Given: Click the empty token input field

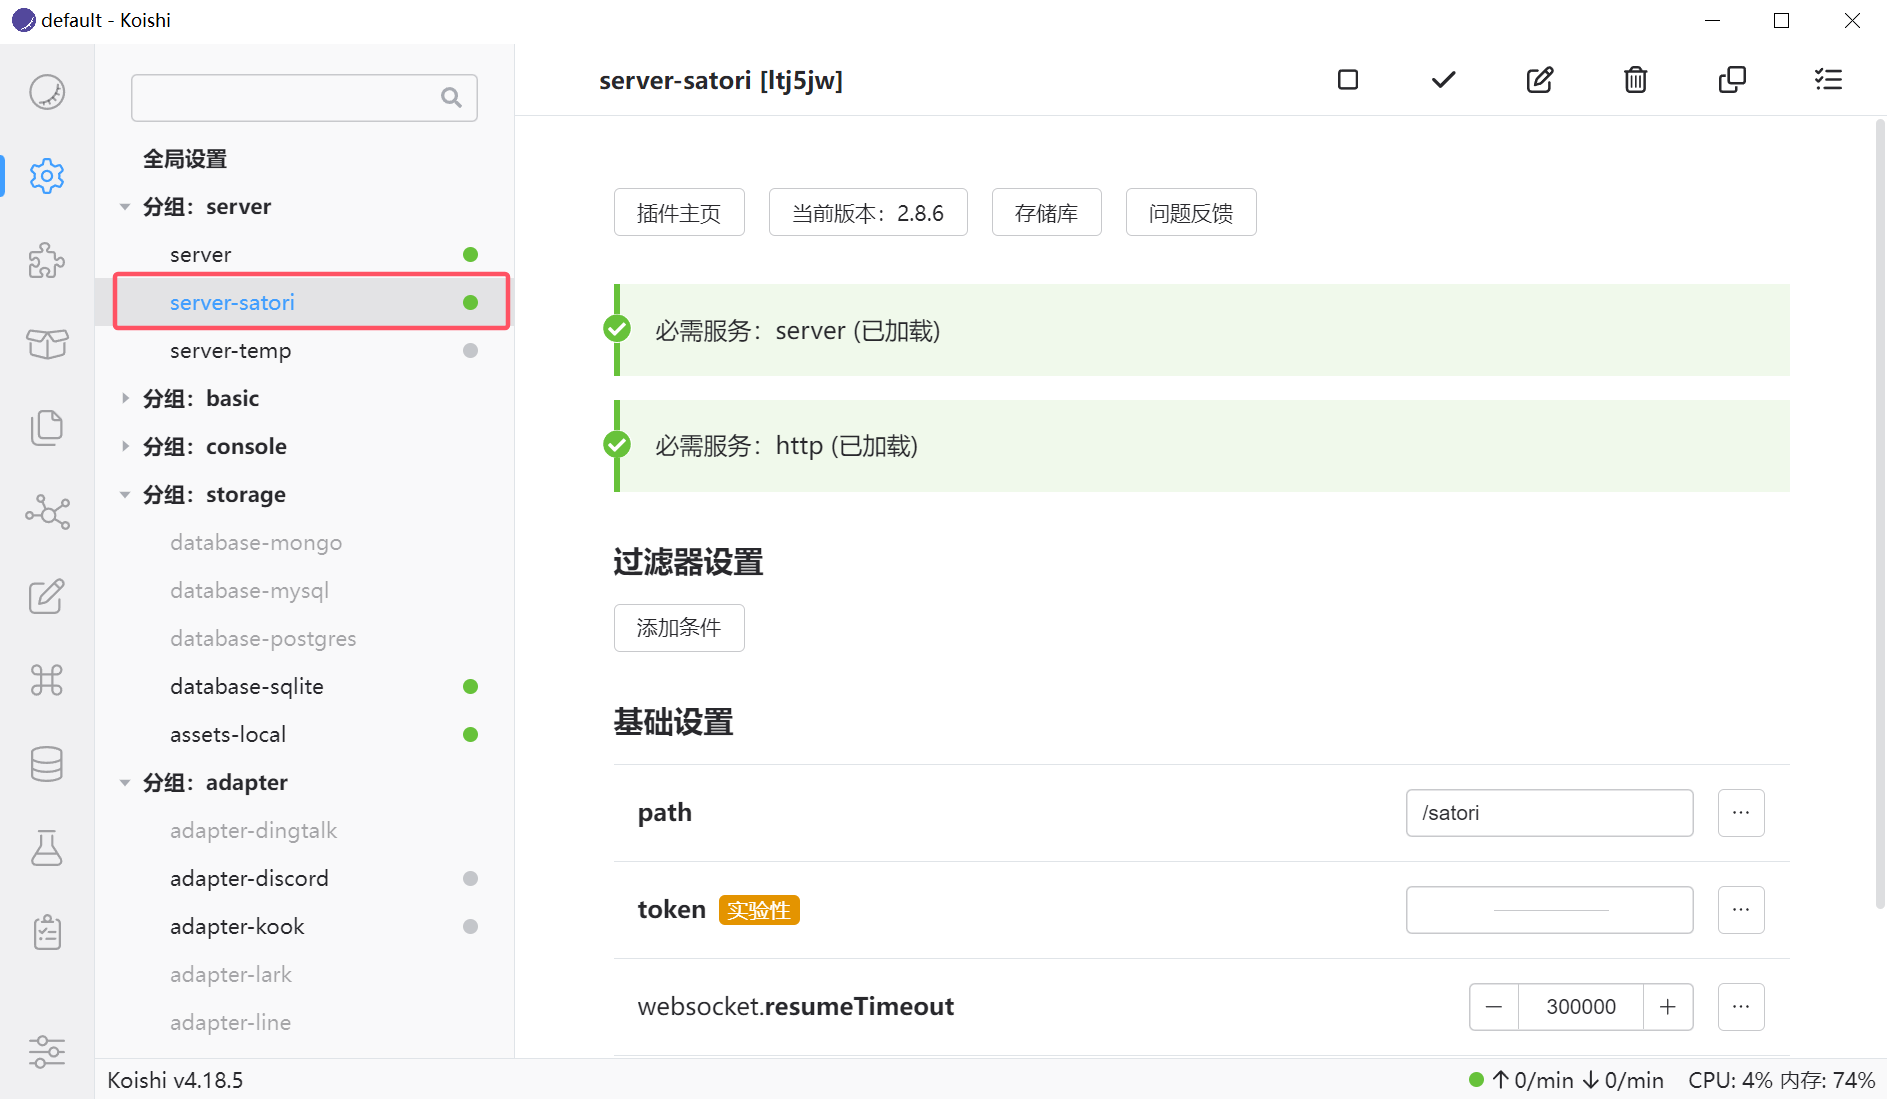Looking at the screenshot, I should point(1549,910).
